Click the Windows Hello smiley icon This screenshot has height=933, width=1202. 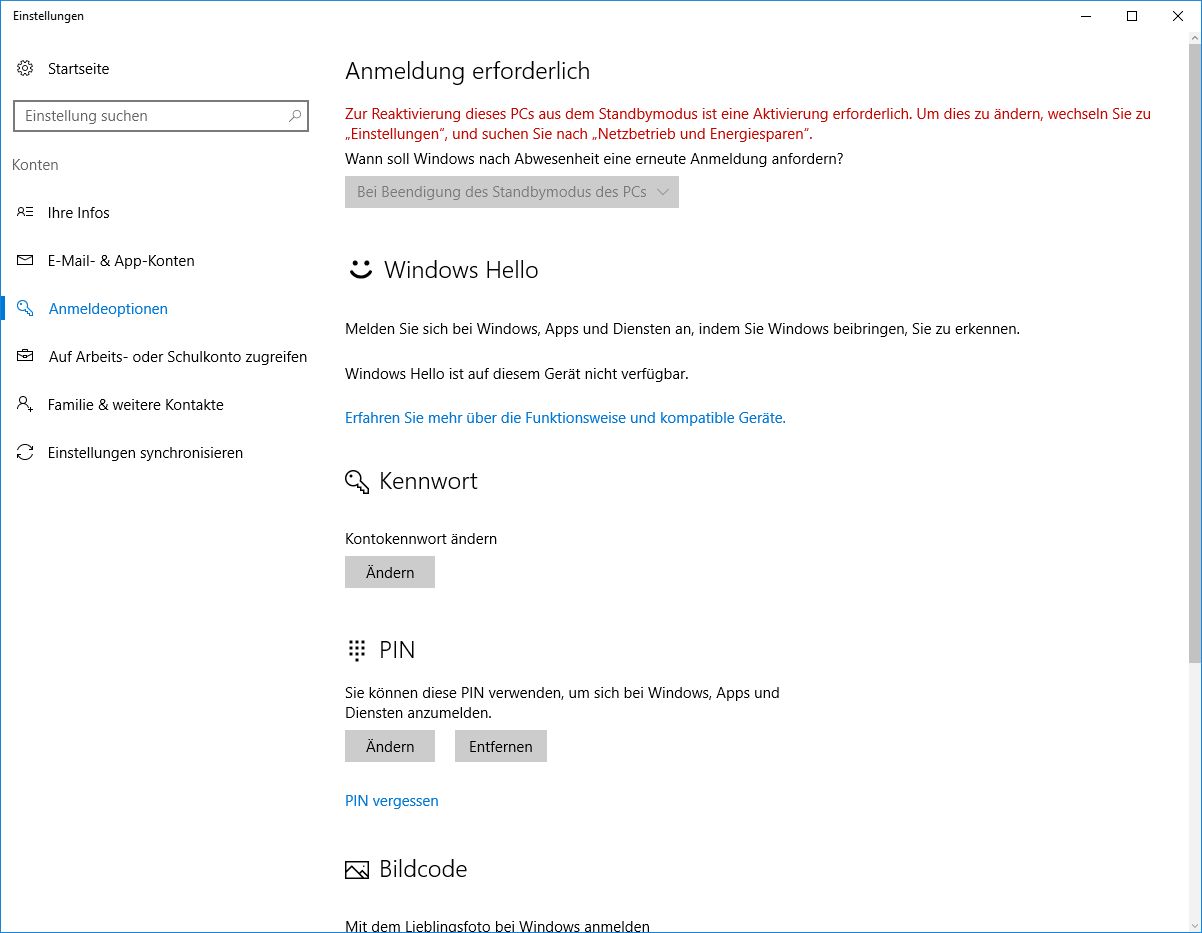[360, 270]
